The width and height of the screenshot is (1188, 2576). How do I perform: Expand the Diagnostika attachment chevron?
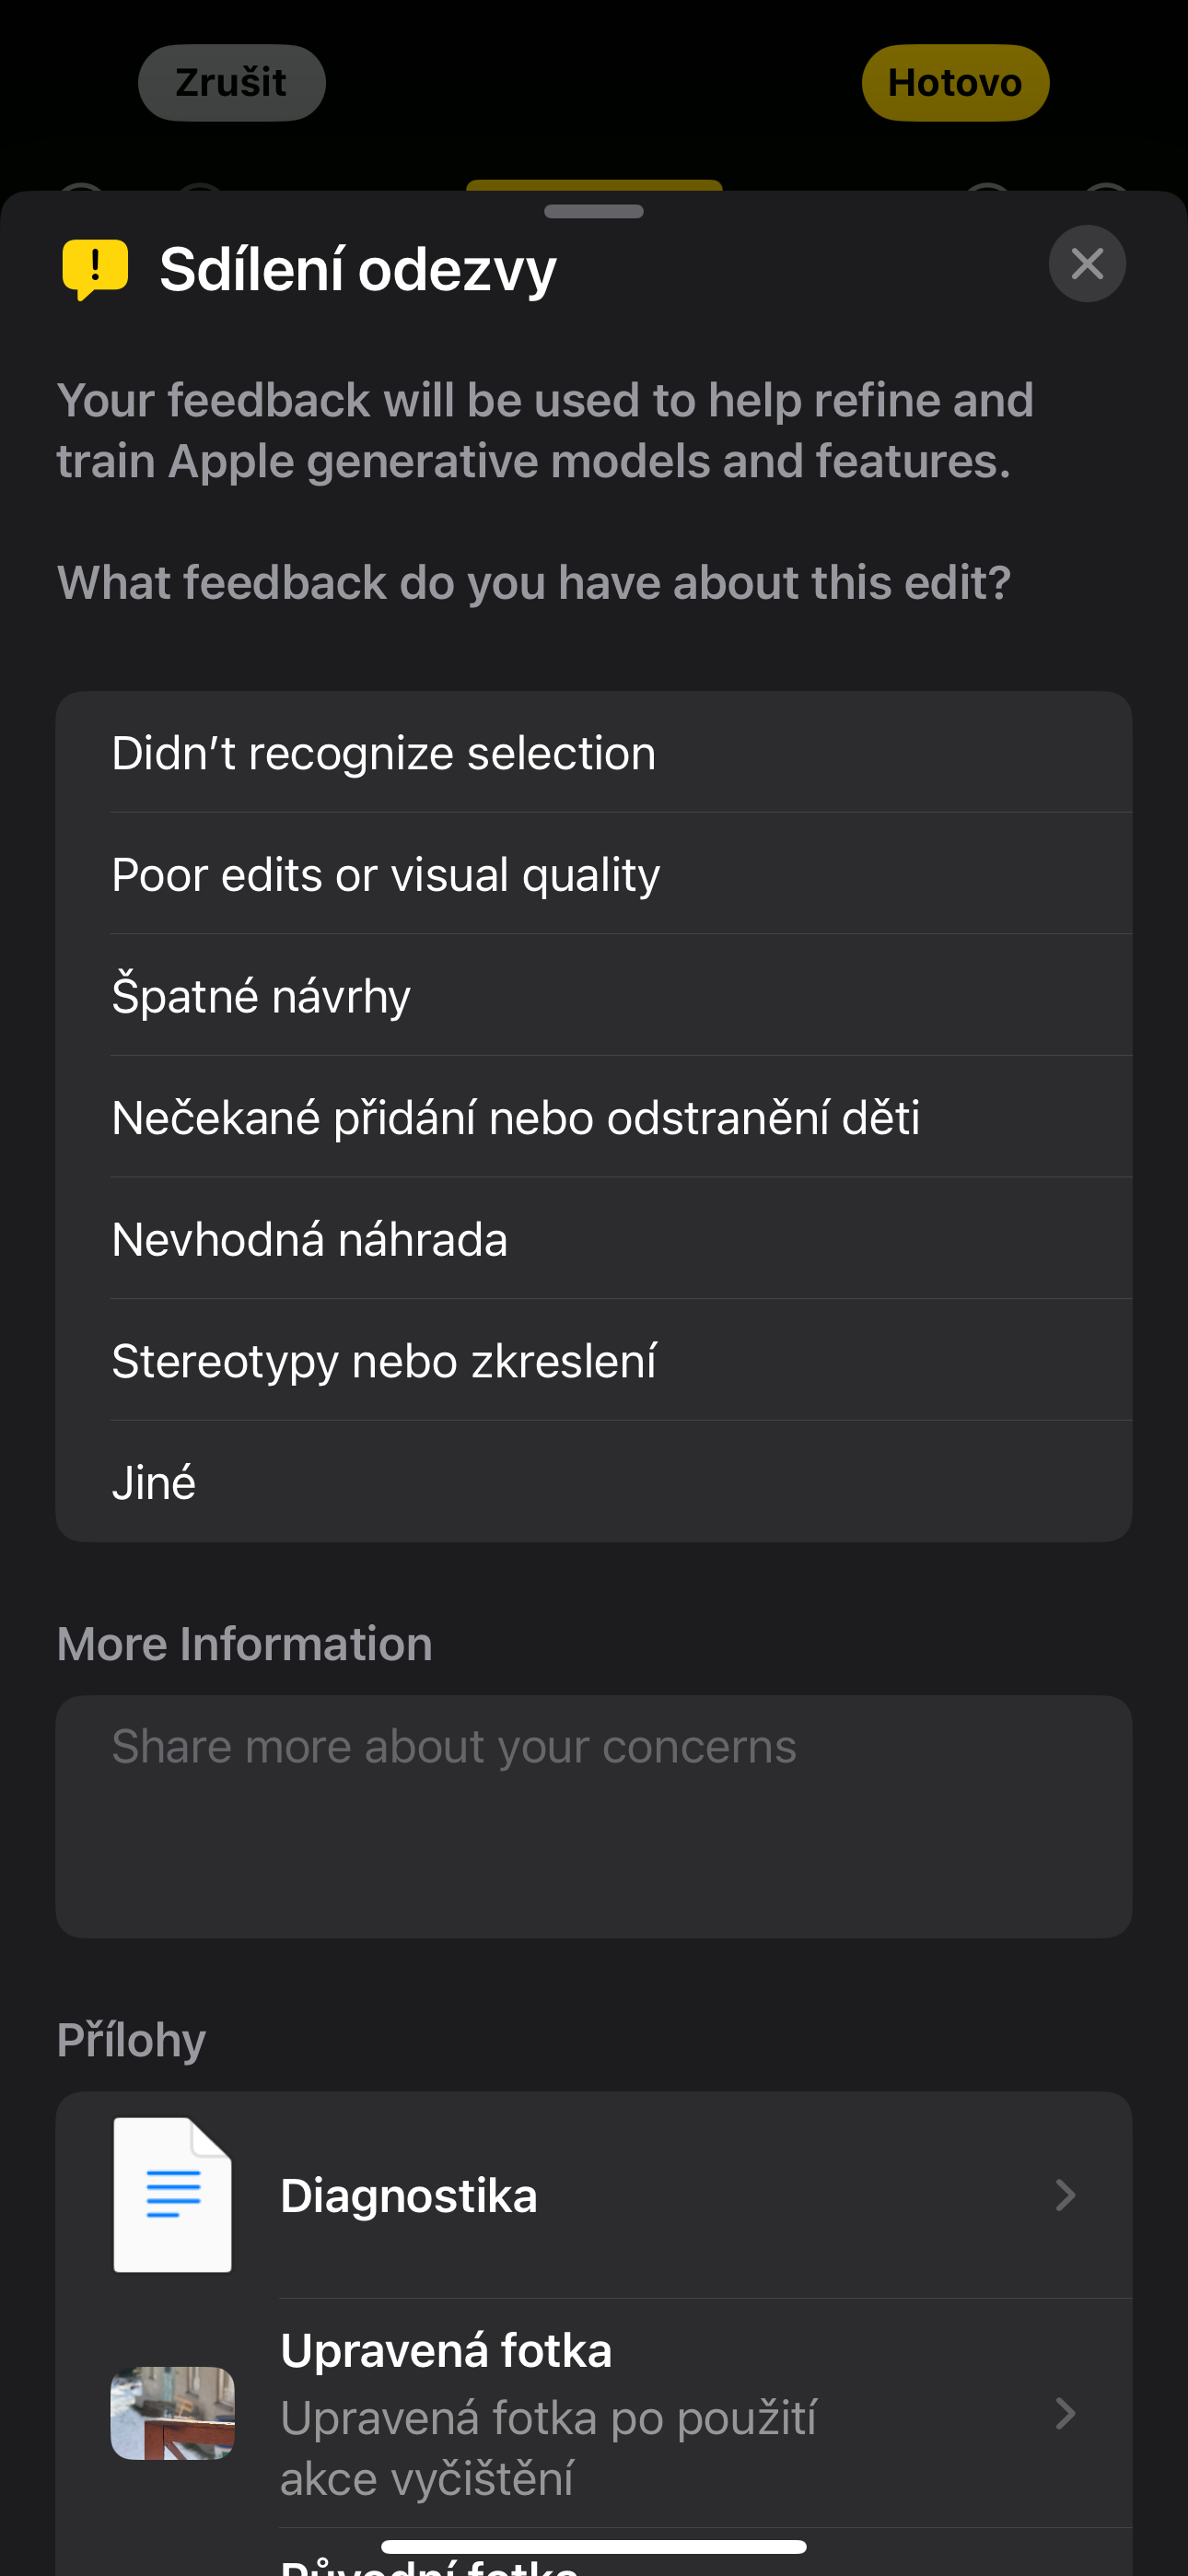click(1065, 2195)
